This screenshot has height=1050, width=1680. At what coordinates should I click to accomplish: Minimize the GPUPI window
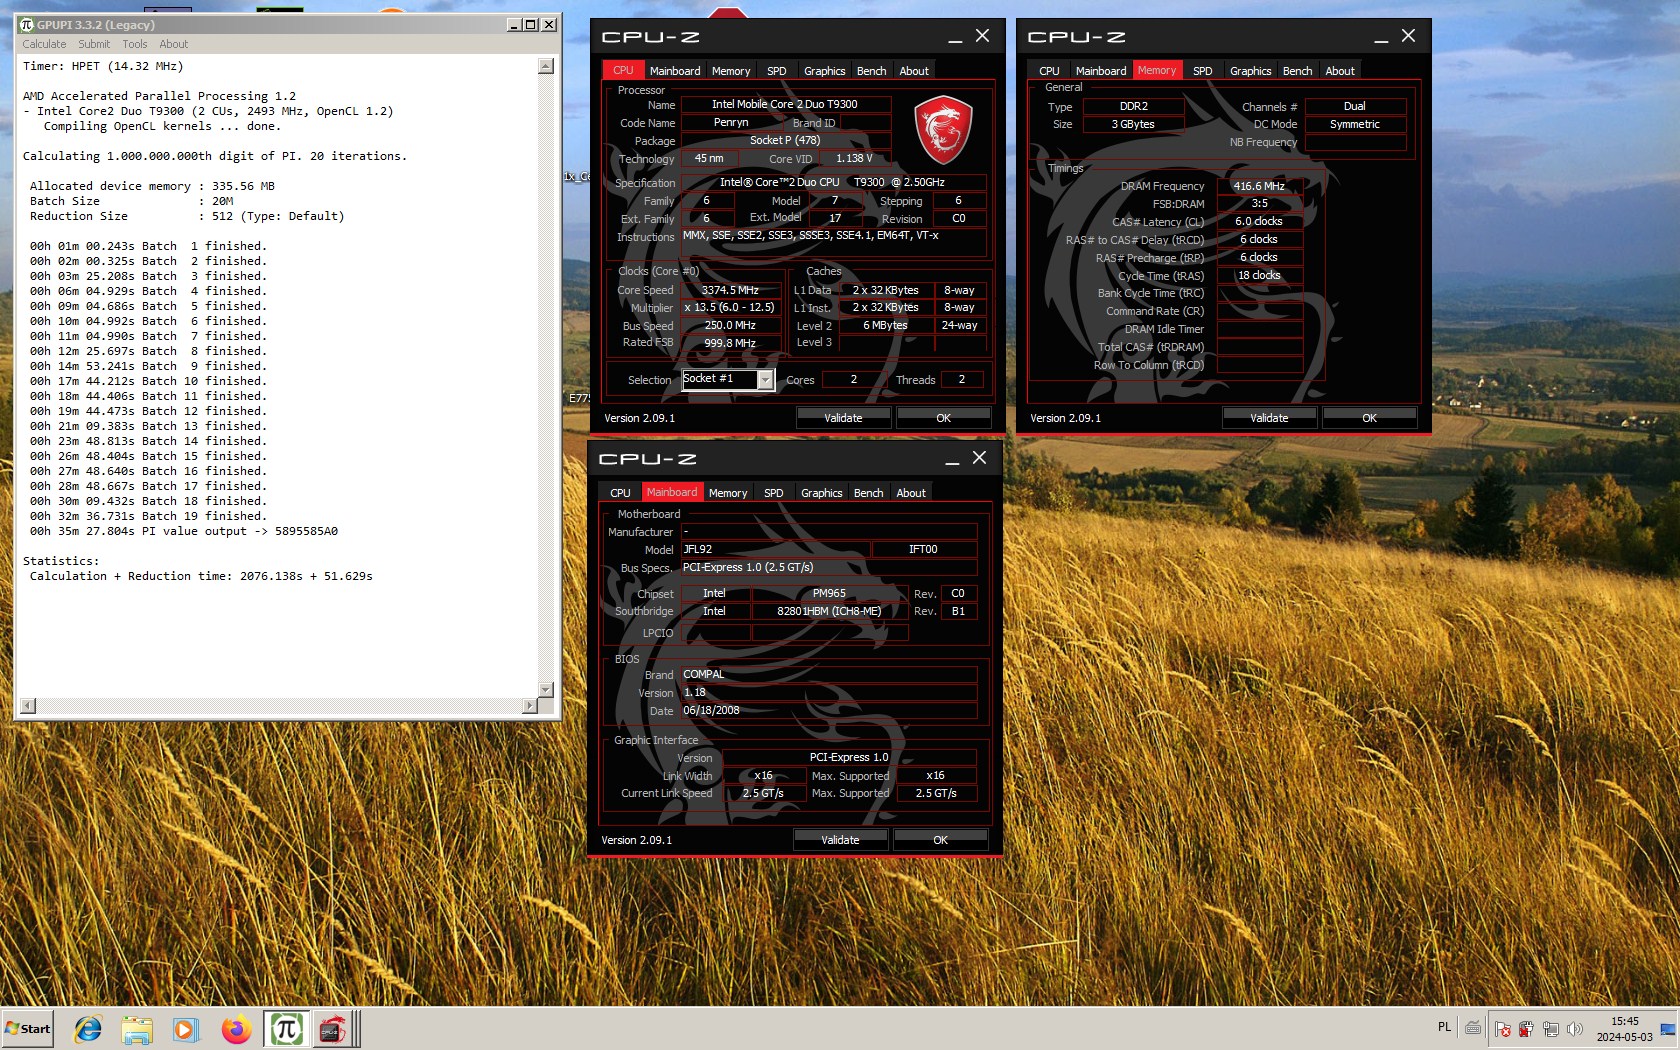513,24
